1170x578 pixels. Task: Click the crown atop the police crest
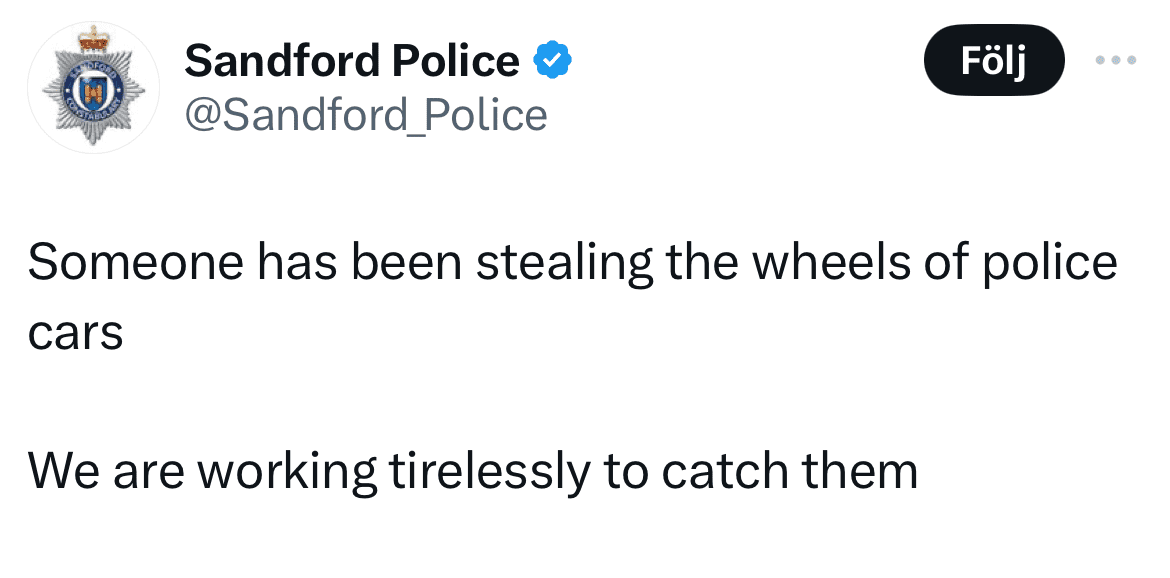[x=93, y=40]
